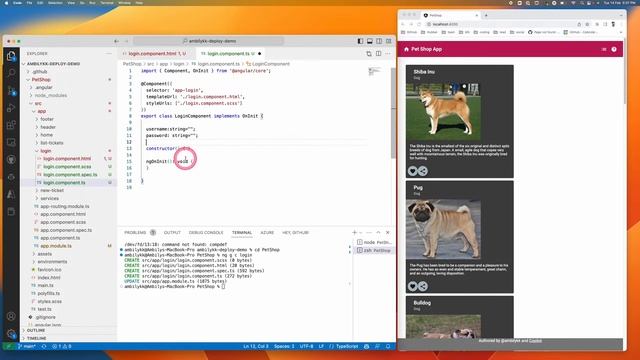Share the Pug card
This screenshot has height=360, width=640.
423,286
